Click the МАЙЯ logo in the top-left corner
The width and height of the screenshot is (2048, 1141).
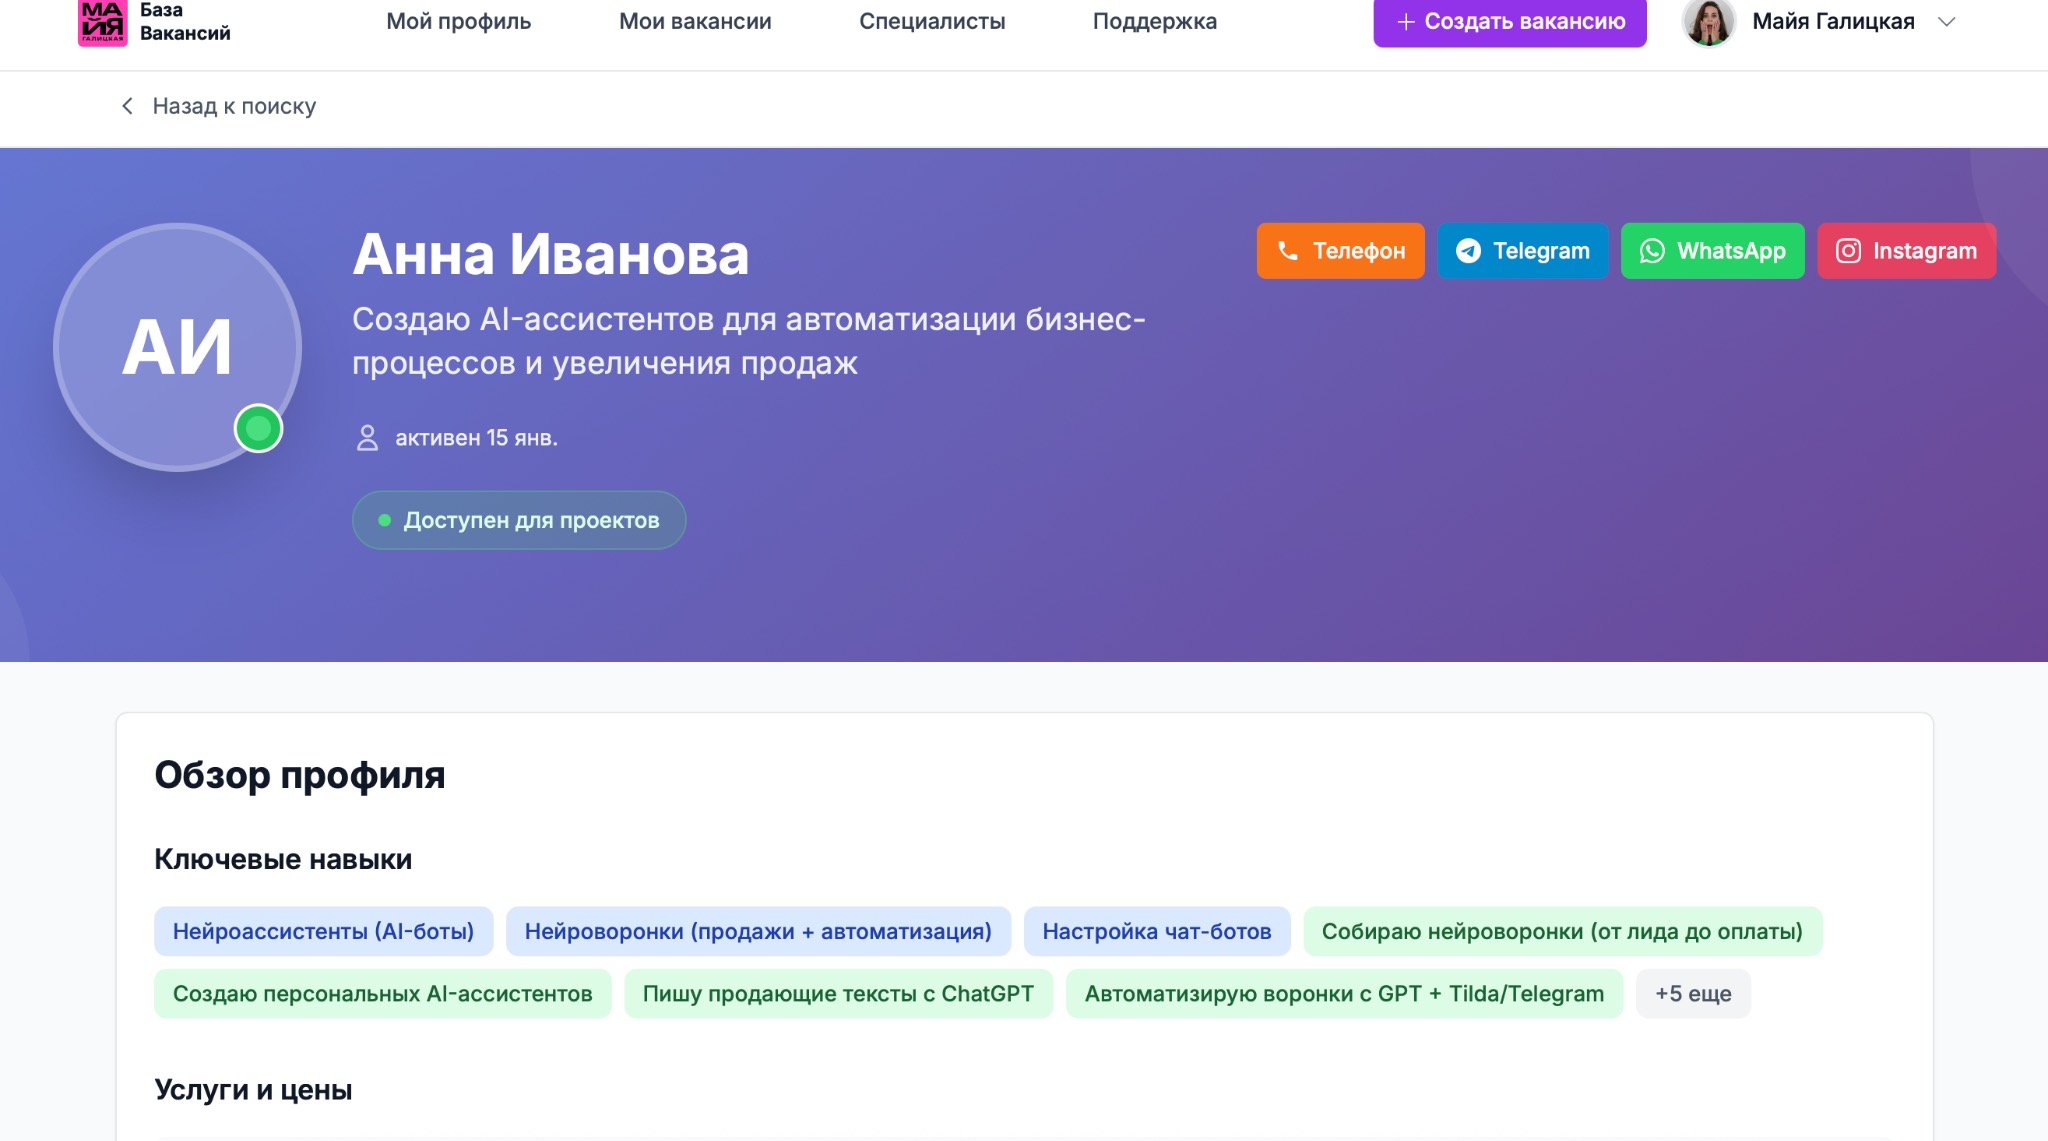coord(105,22)
